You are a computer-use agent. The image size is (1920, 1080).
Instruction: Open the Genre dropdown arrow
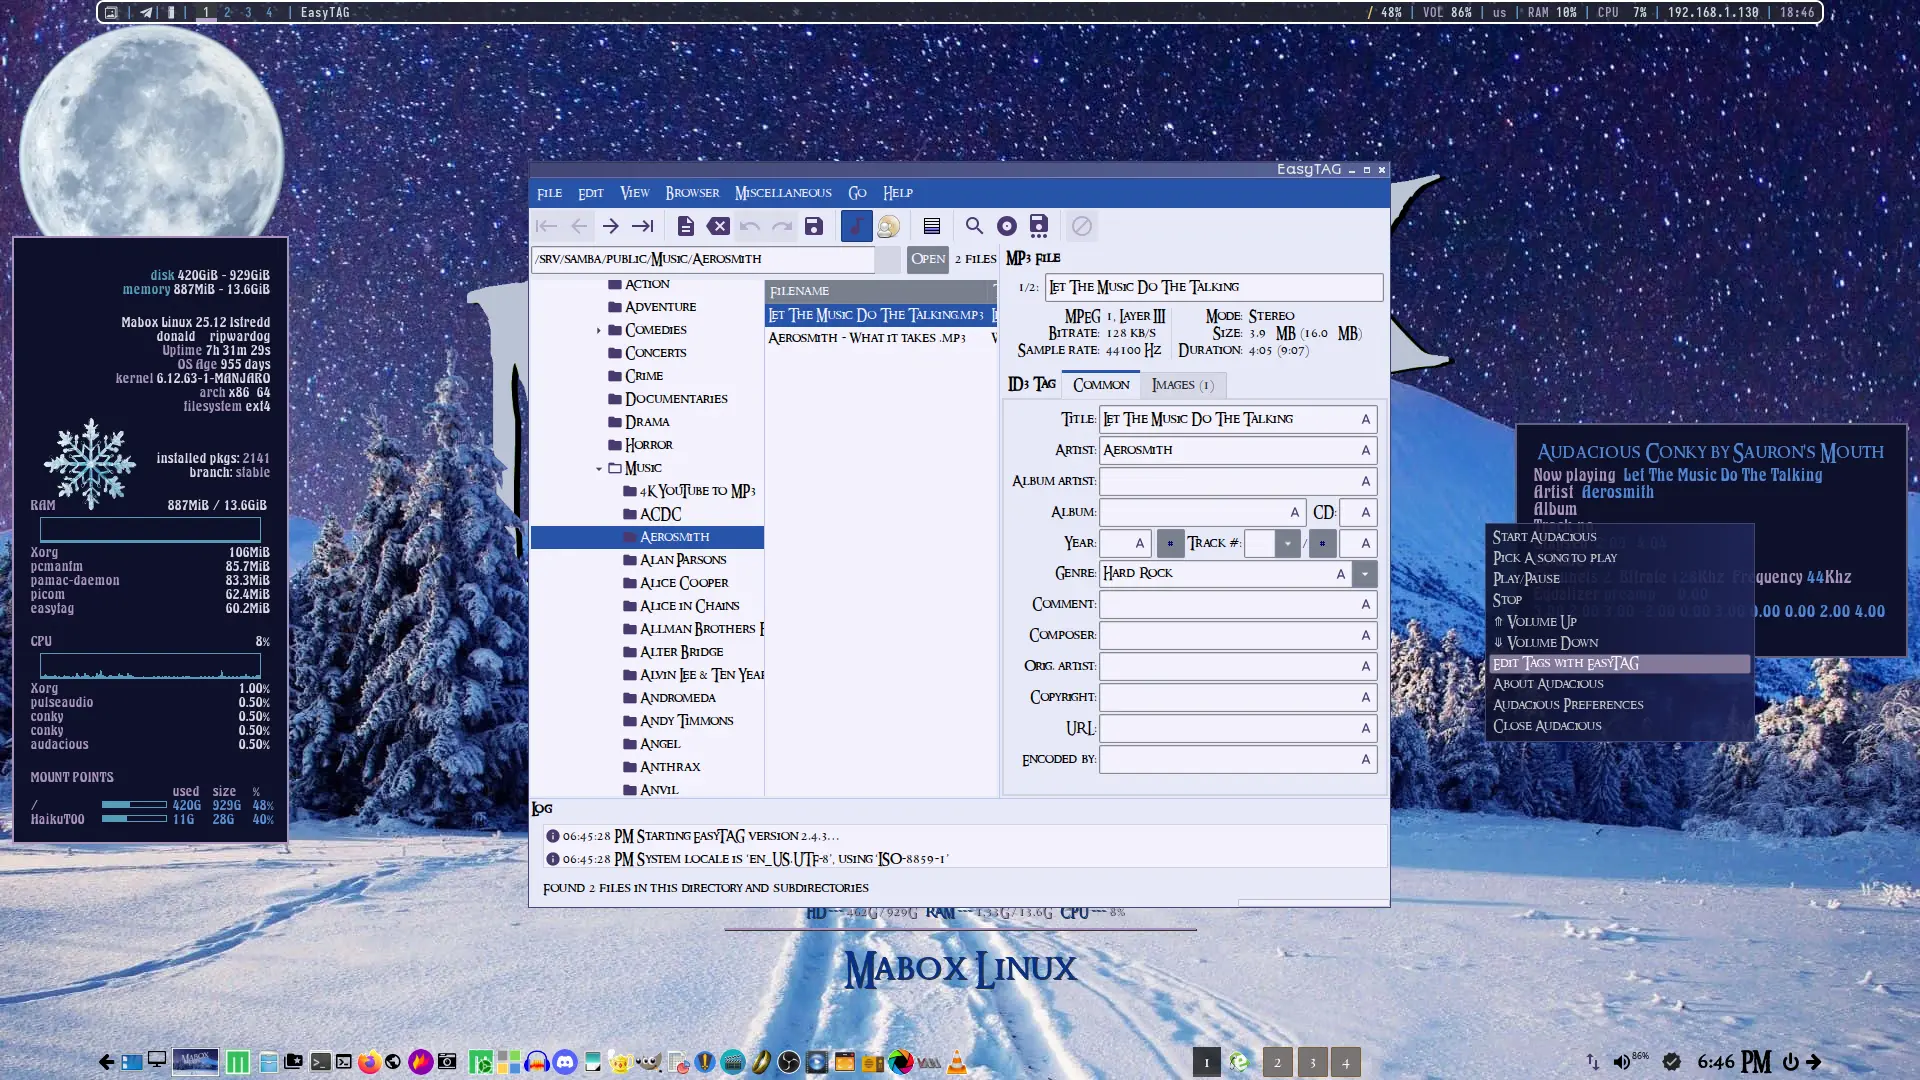click(x=1364, y=573)
